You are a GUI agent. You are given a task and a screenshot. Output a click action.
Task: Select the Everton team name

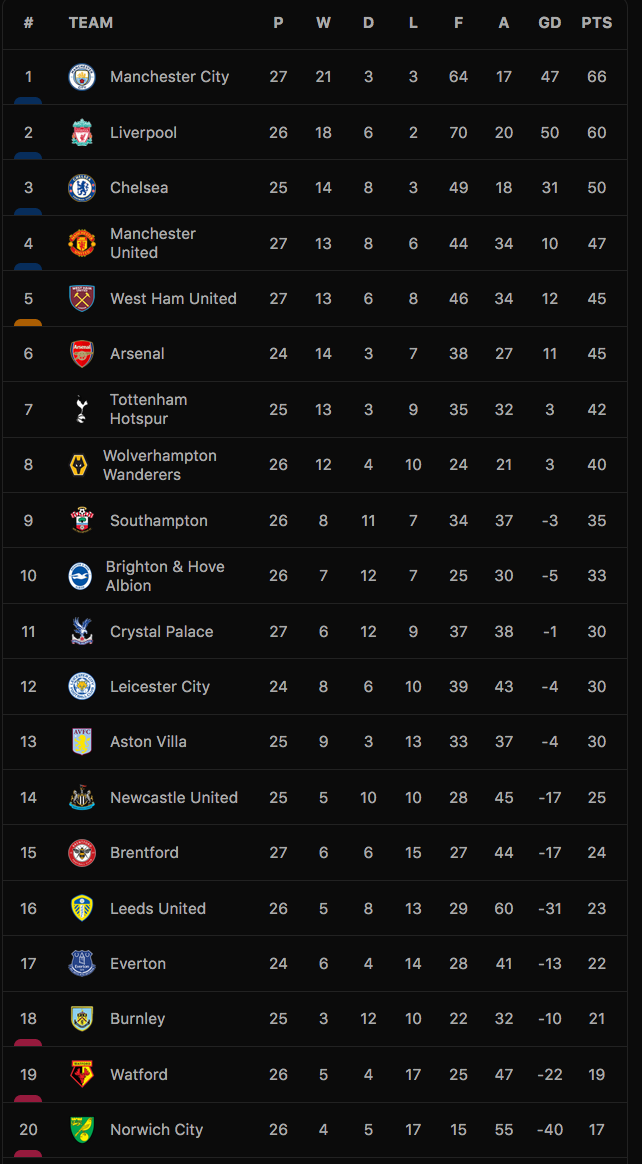138,964
